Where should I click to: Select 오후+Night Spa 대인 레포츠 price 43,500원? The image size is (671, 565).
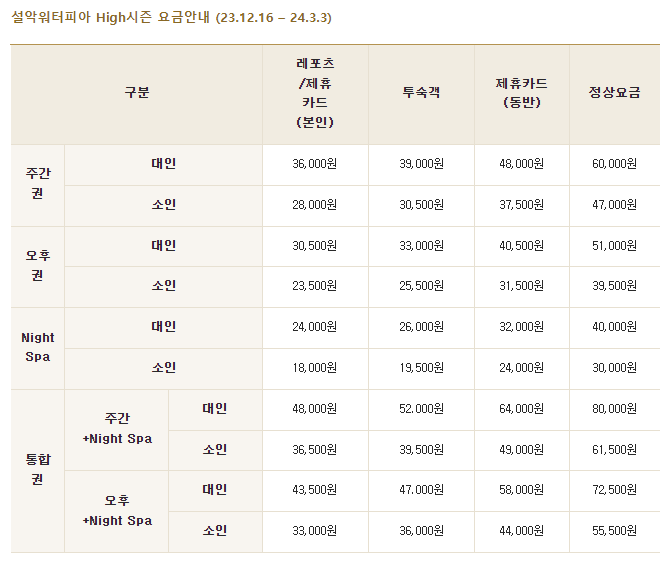[315, 490]
